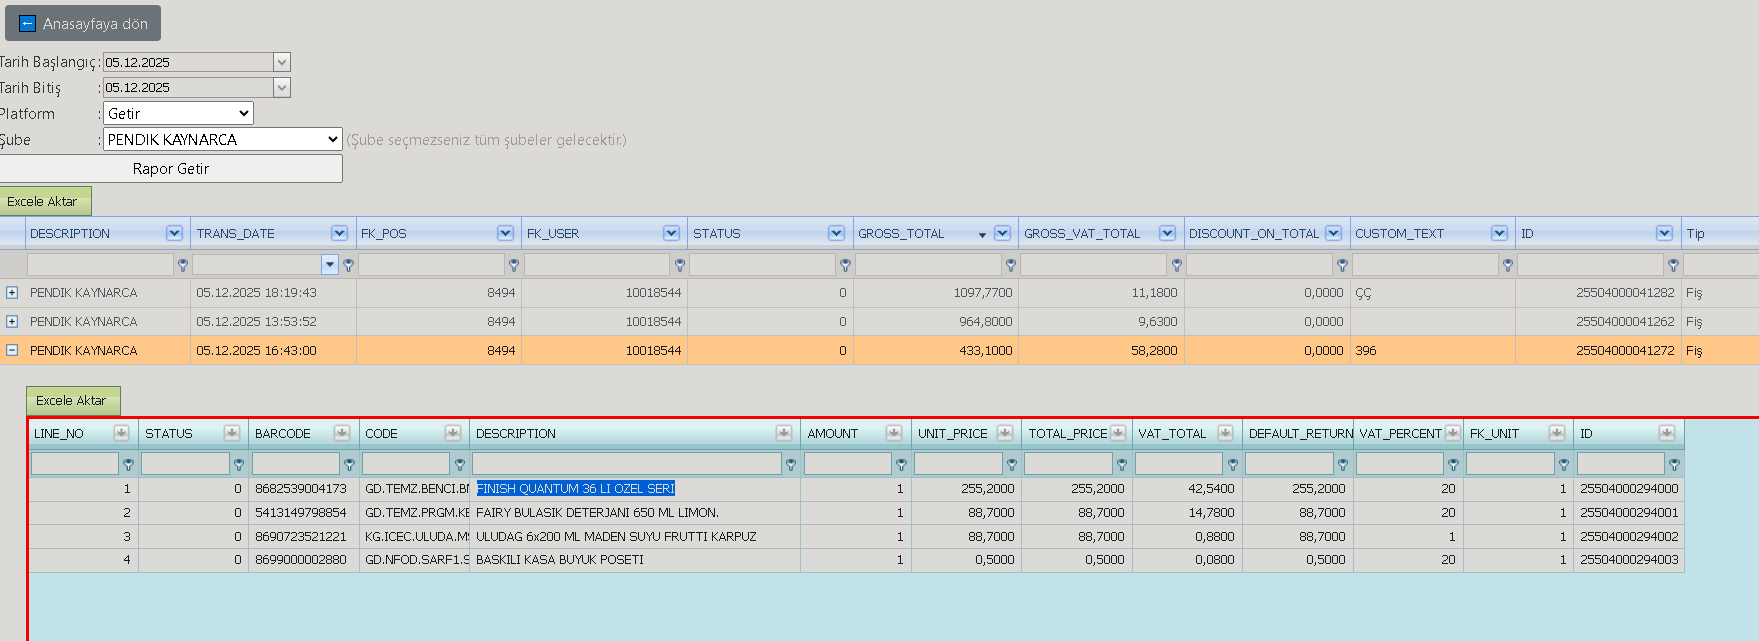Click the LINE_NO column header menu icon
This screenshot has width=1759, height=641.
click(x=121, y=433)
